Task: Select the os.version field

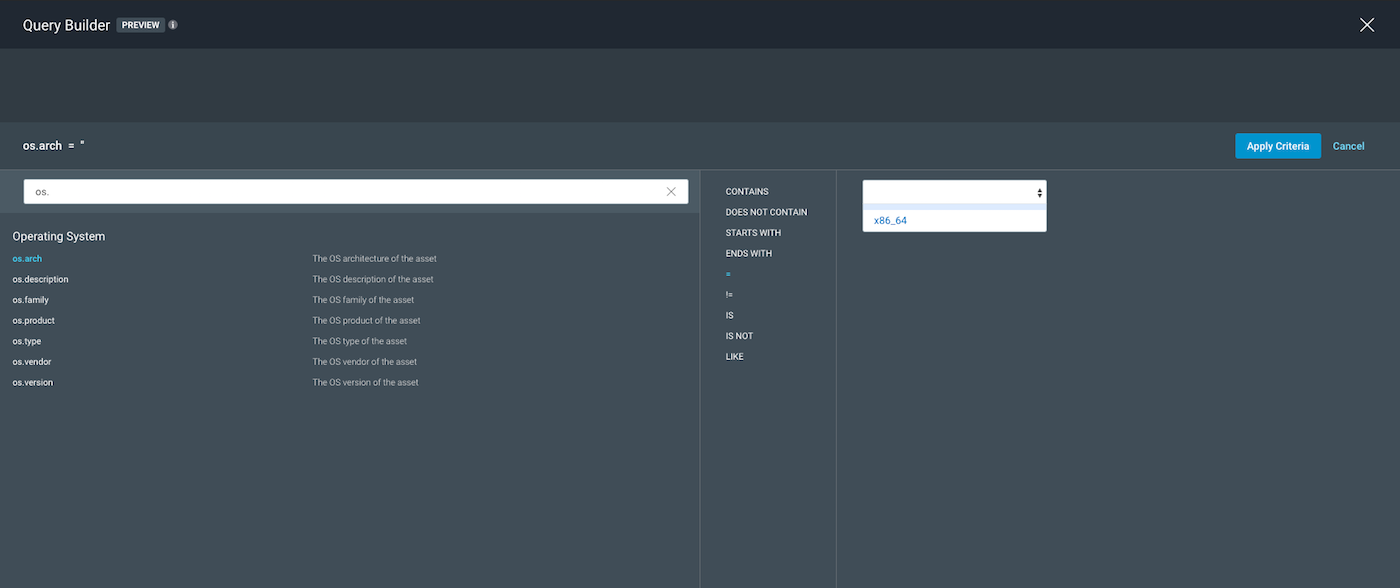Action: (32, 383)
